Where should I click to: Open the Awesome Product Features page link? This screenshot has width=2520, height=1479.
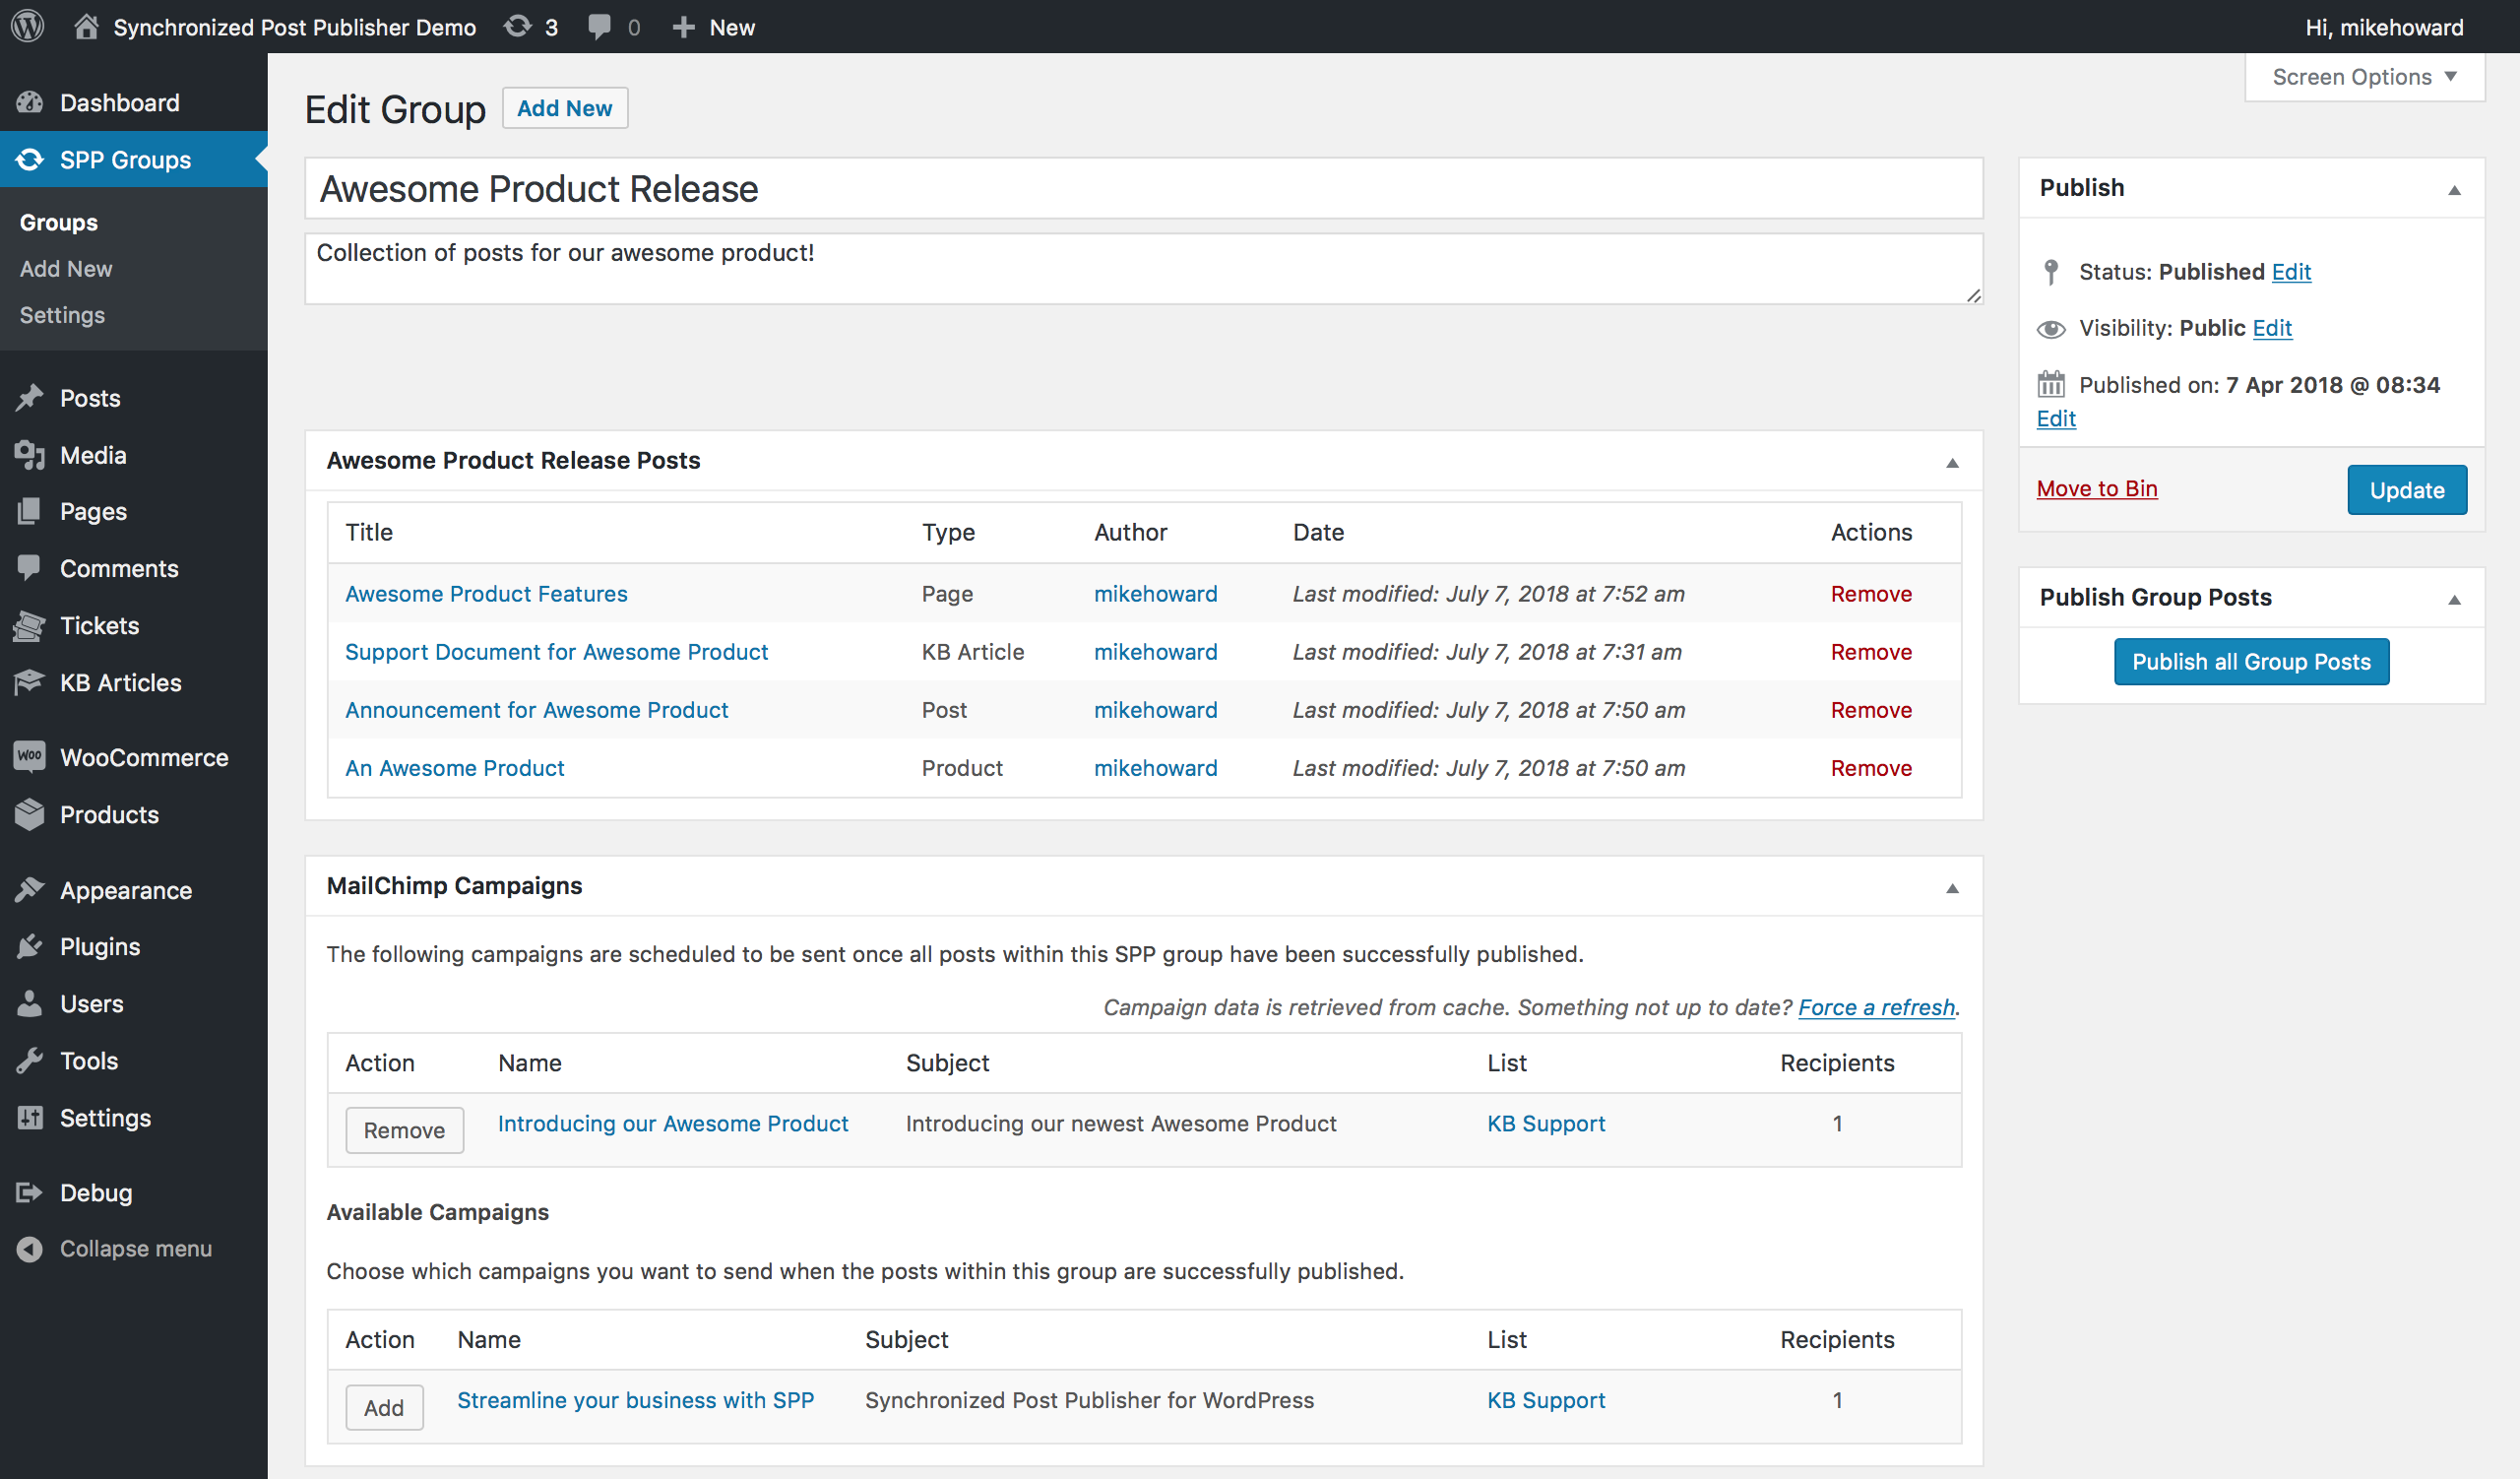[486, 594]
